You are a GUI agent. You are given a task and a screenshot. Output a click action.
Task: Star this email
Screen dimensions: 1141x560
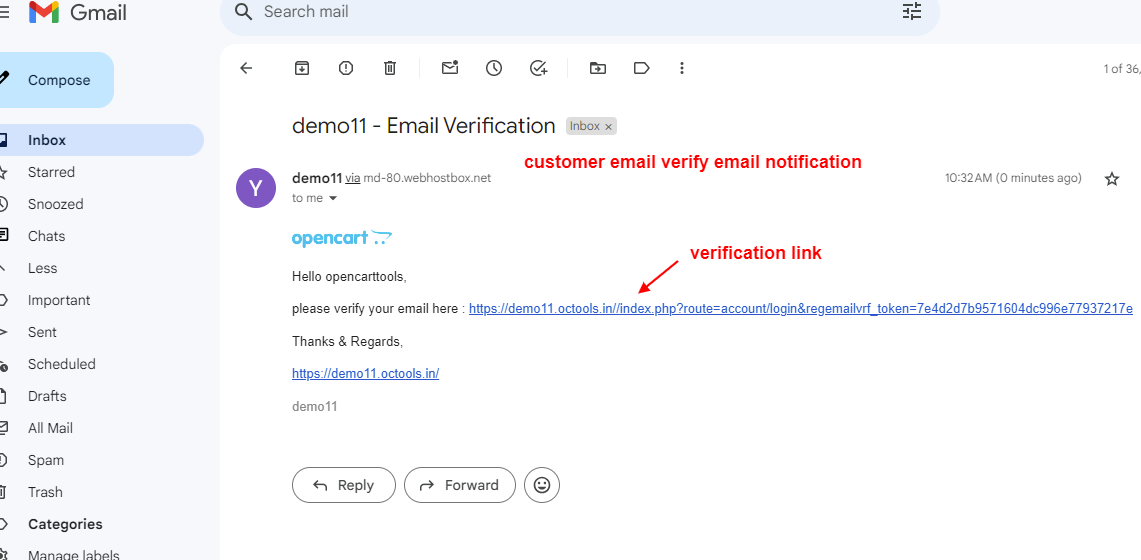tap(1112, 179)
